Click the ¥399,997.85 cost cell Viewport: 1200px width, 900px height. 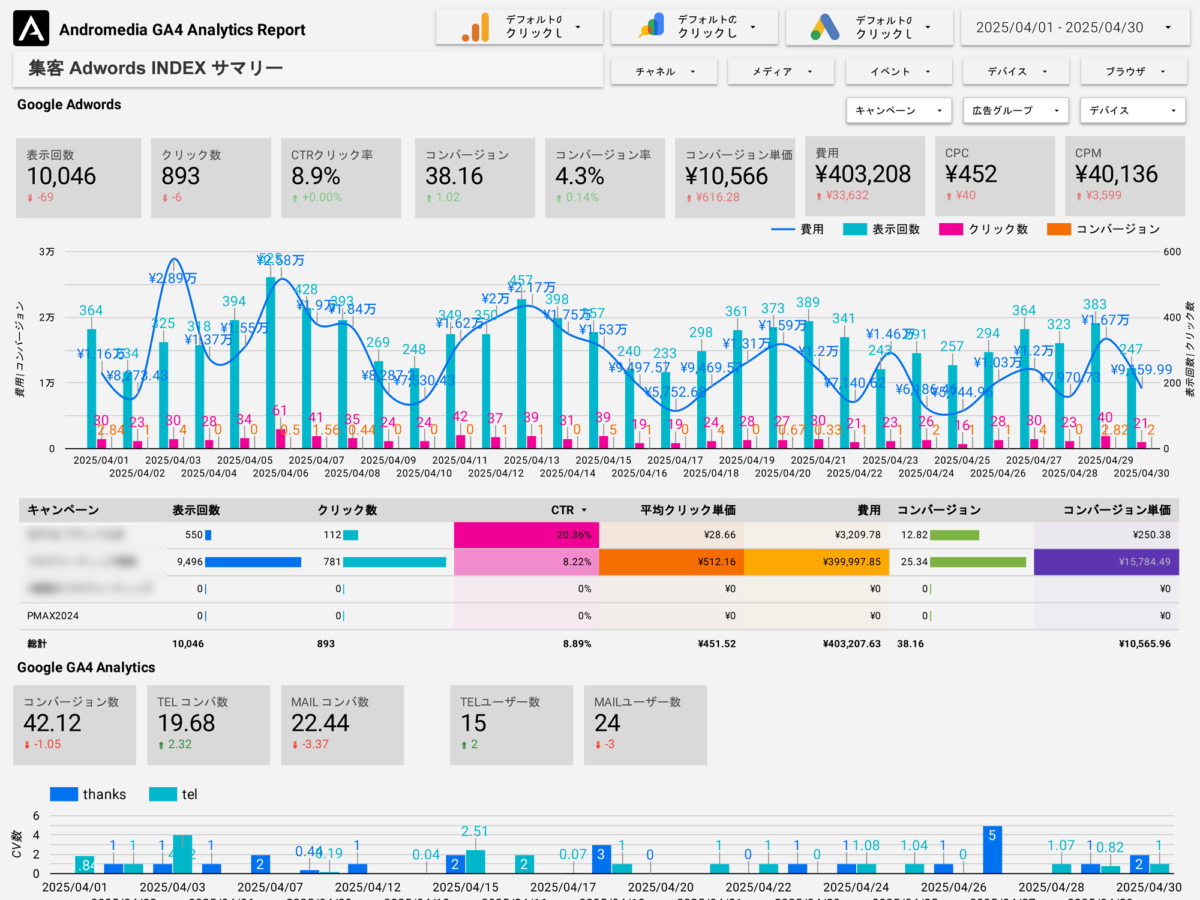tap(817, 562)
